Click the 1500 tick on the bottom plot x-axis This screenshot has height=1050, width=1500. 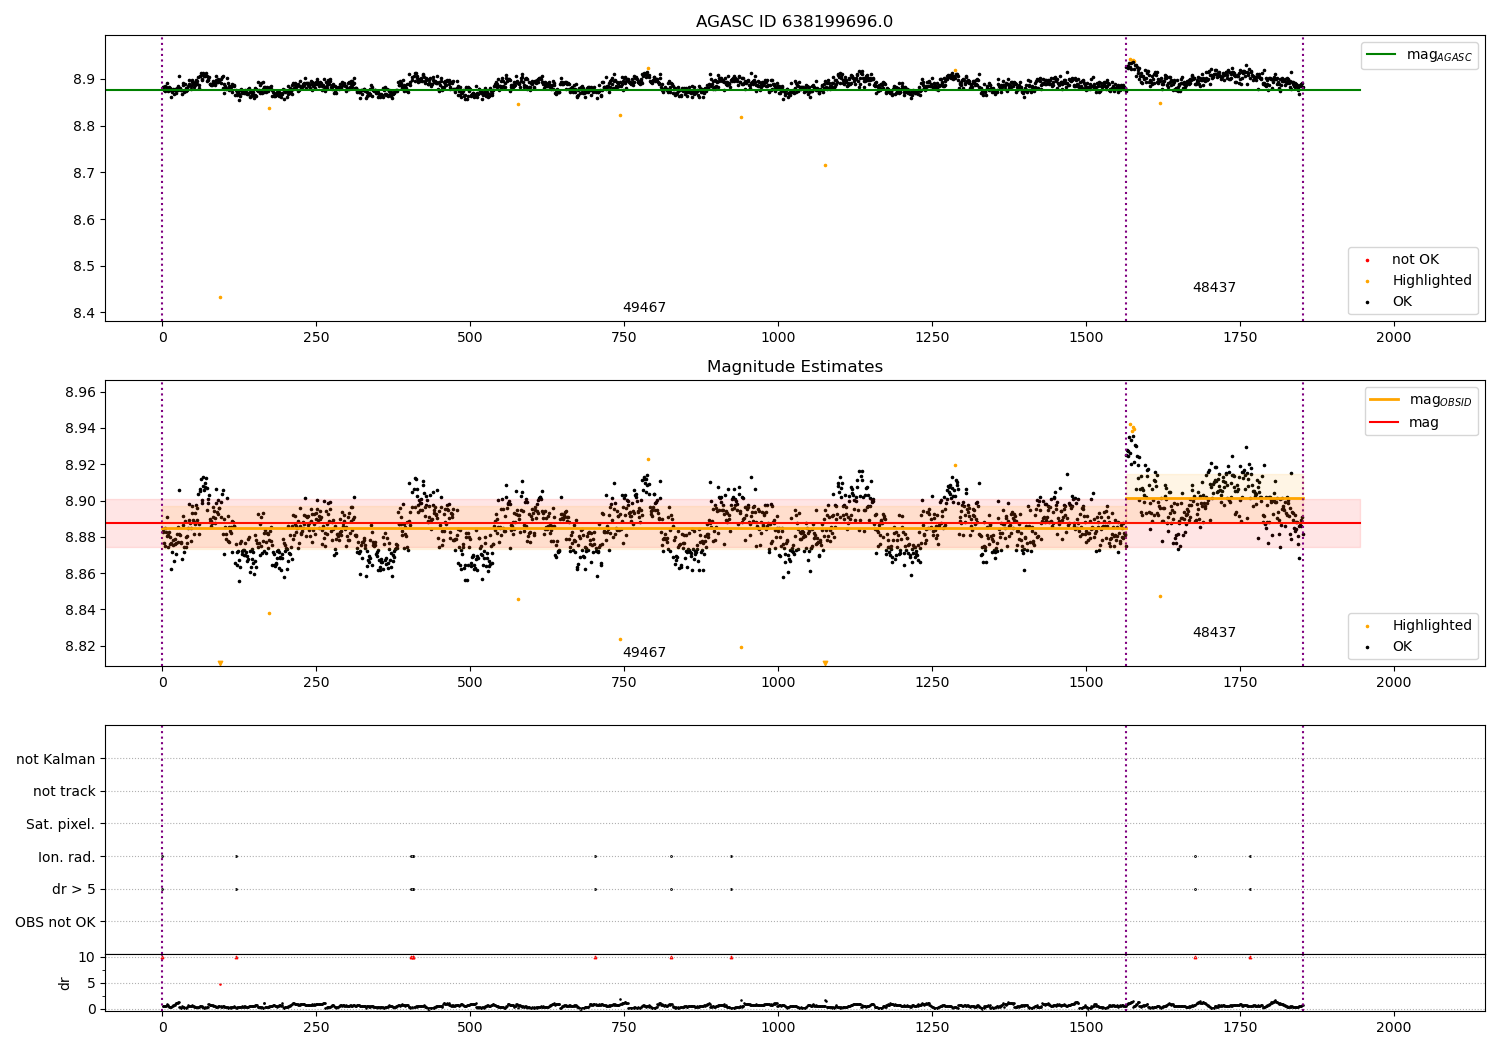(x=1086, y=1028)
